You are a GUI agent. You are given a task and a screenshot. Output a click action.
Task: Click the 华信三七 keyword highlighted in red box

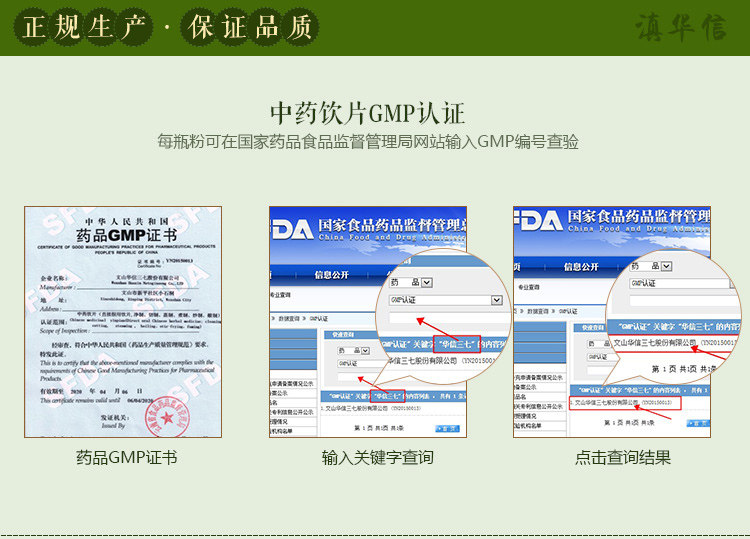[457, 344]
